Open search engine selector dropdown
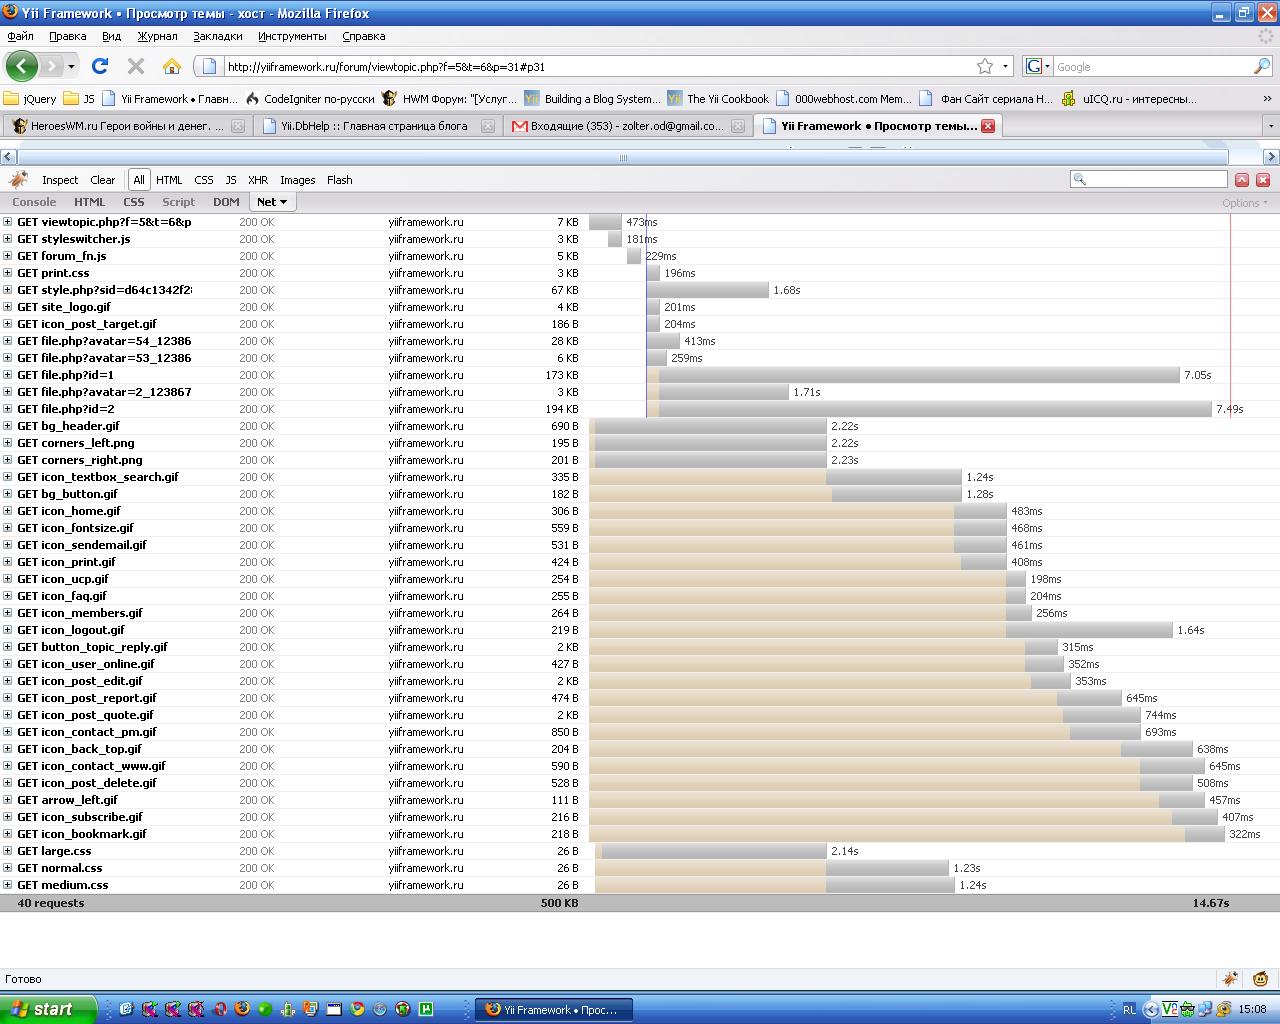The height and width of the screenshot is (1024, 1280). [x=1047, y=67]
